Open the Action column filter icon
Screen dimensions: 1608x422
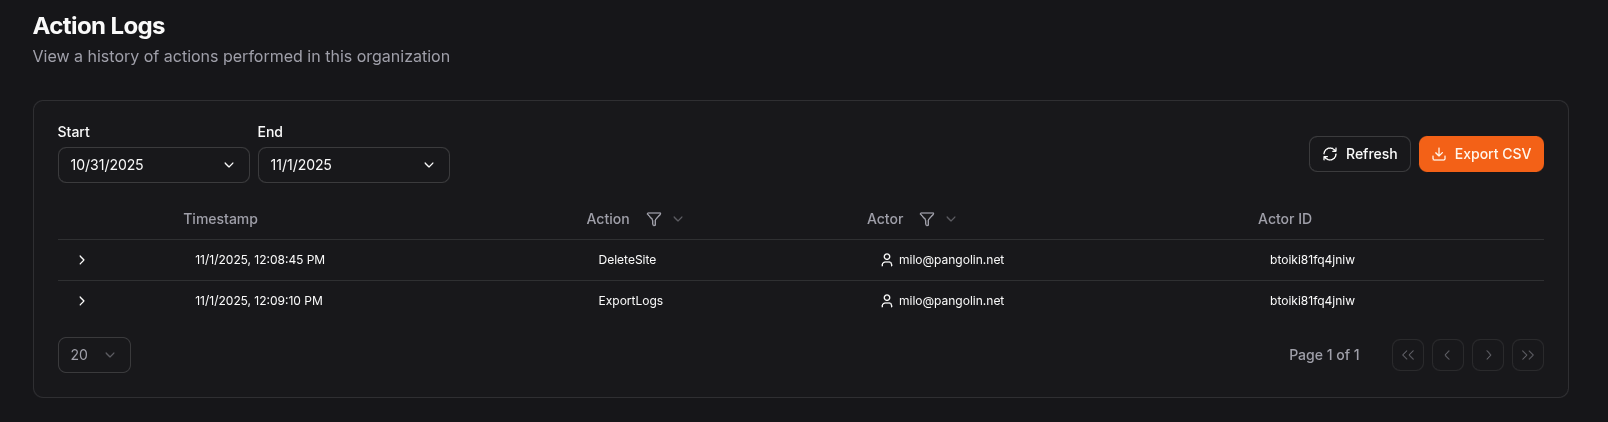(654, 219)
